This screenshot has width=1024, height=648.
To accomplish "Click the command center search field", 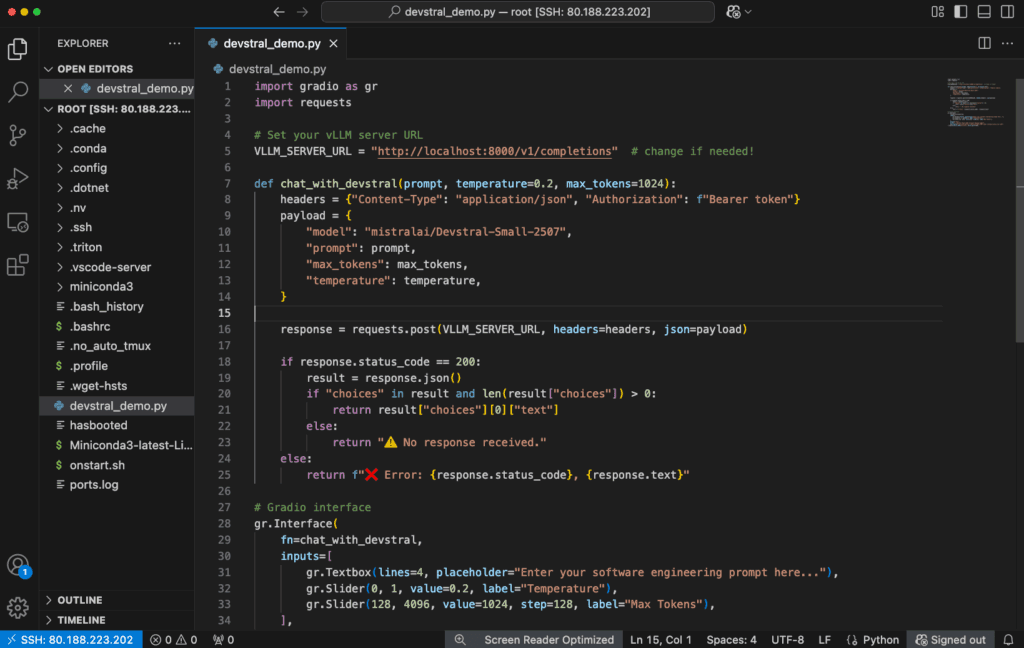I will tap(518, 12).
